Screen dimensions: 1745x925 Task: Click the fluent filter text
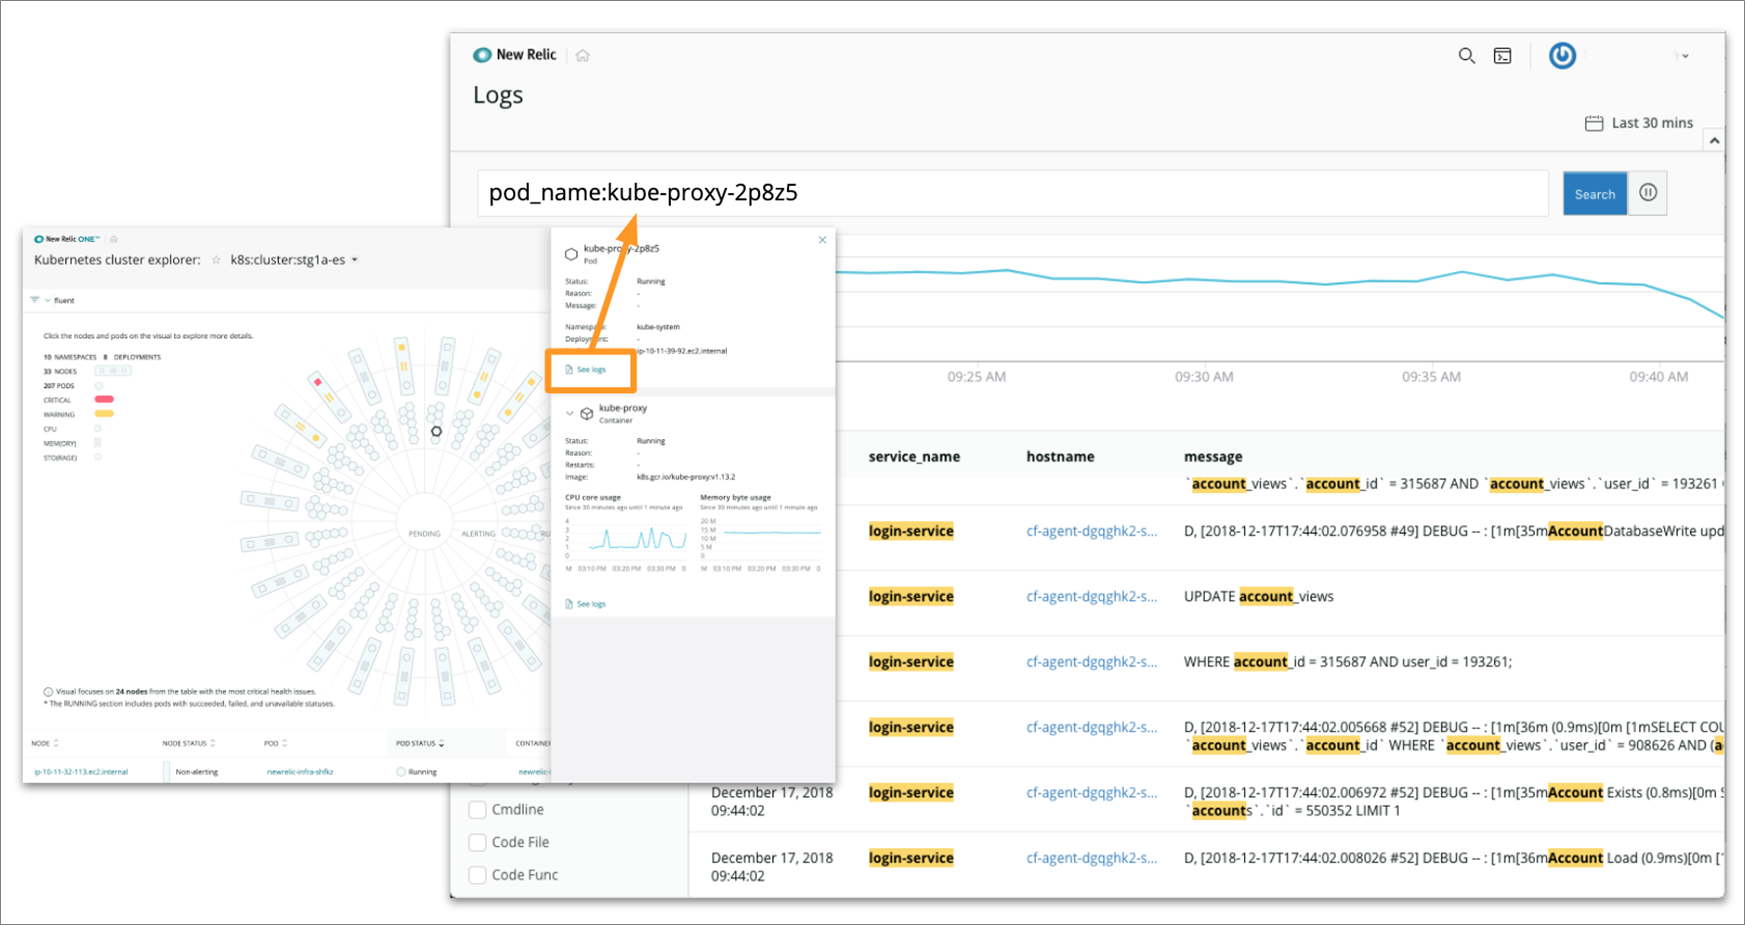pos(64,300)
